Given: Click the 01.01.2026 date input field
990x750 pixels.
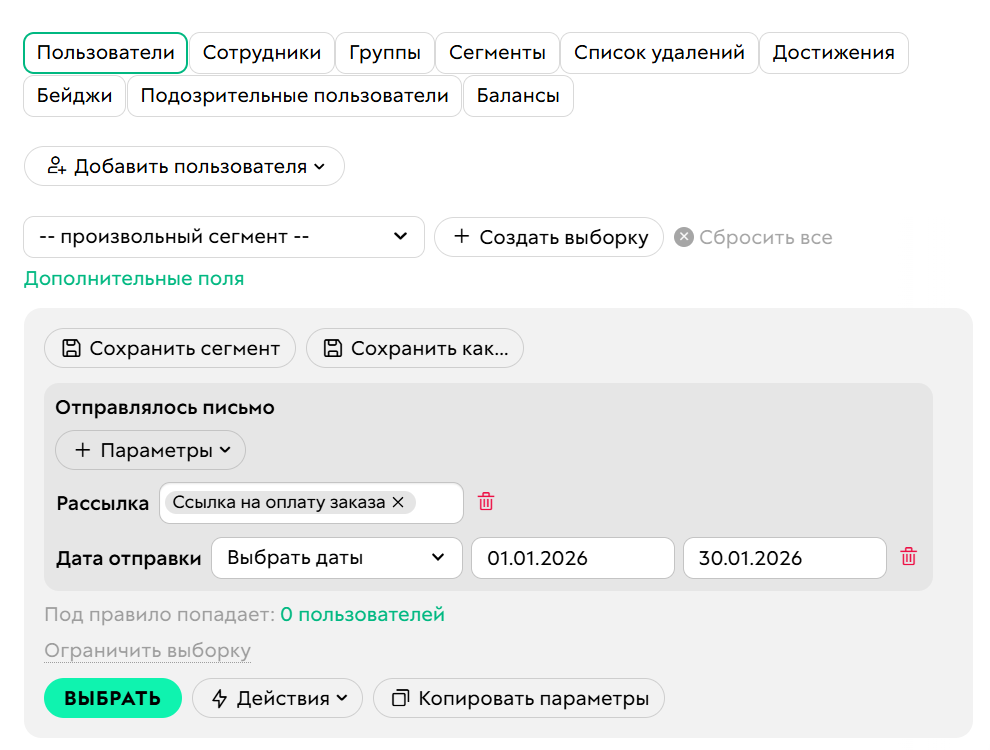Looking at the screenshot, I should pos(572,558).
